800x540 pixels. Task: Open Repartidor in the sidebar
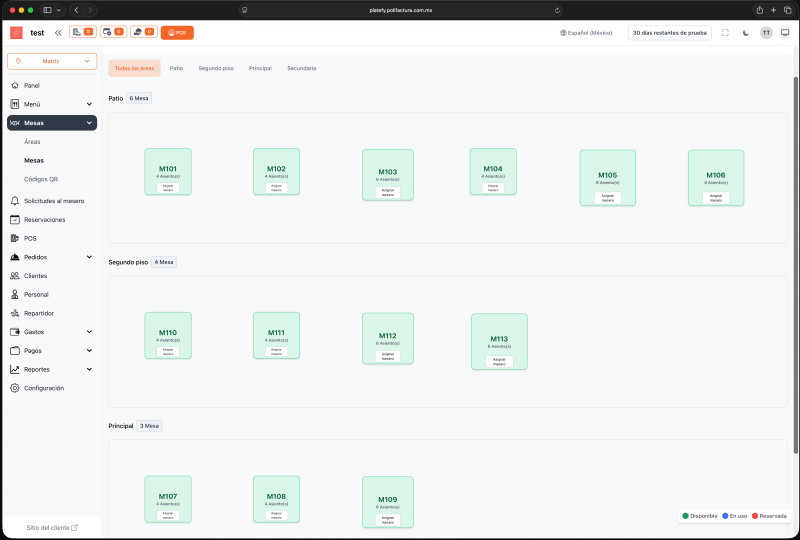tap(39, 313)
